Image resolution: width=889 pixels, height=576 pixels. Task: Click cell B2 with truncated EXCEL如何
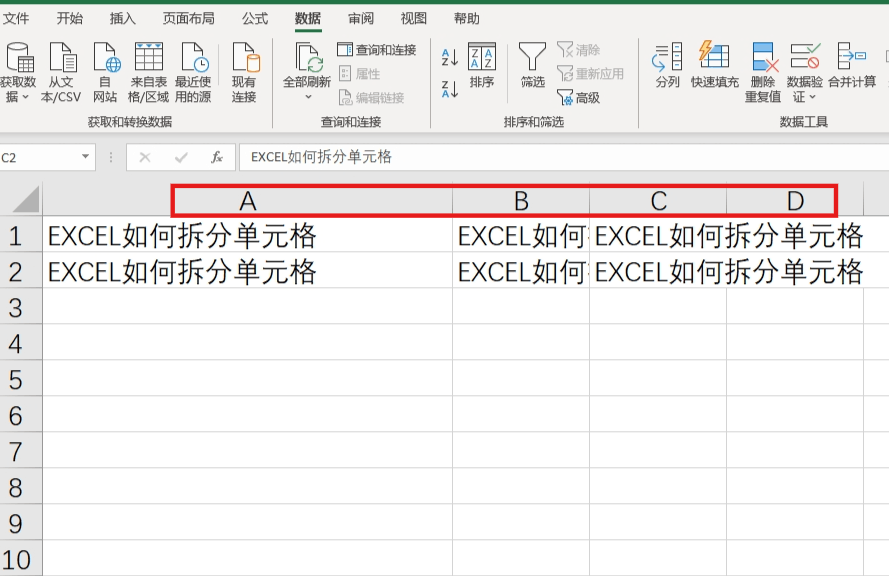(521, 272)
